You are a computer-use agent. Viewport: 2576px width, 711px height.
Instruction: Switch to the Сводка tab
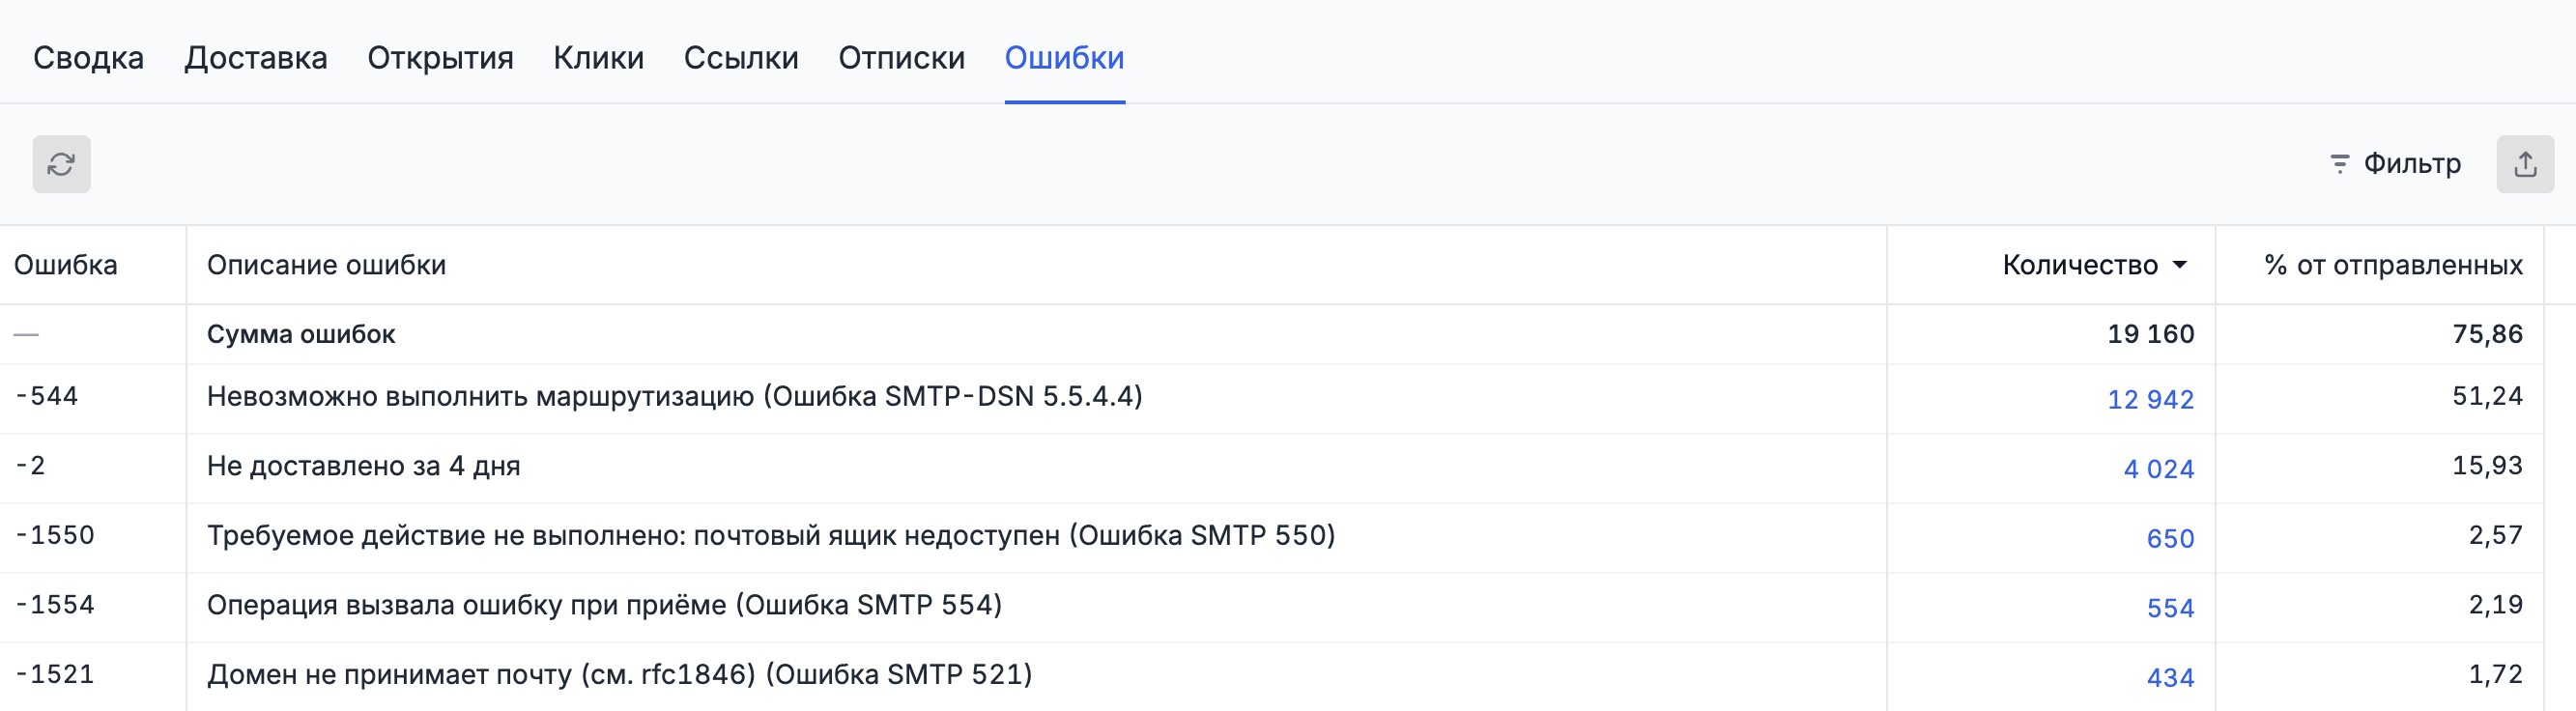[x=88, y=58]
